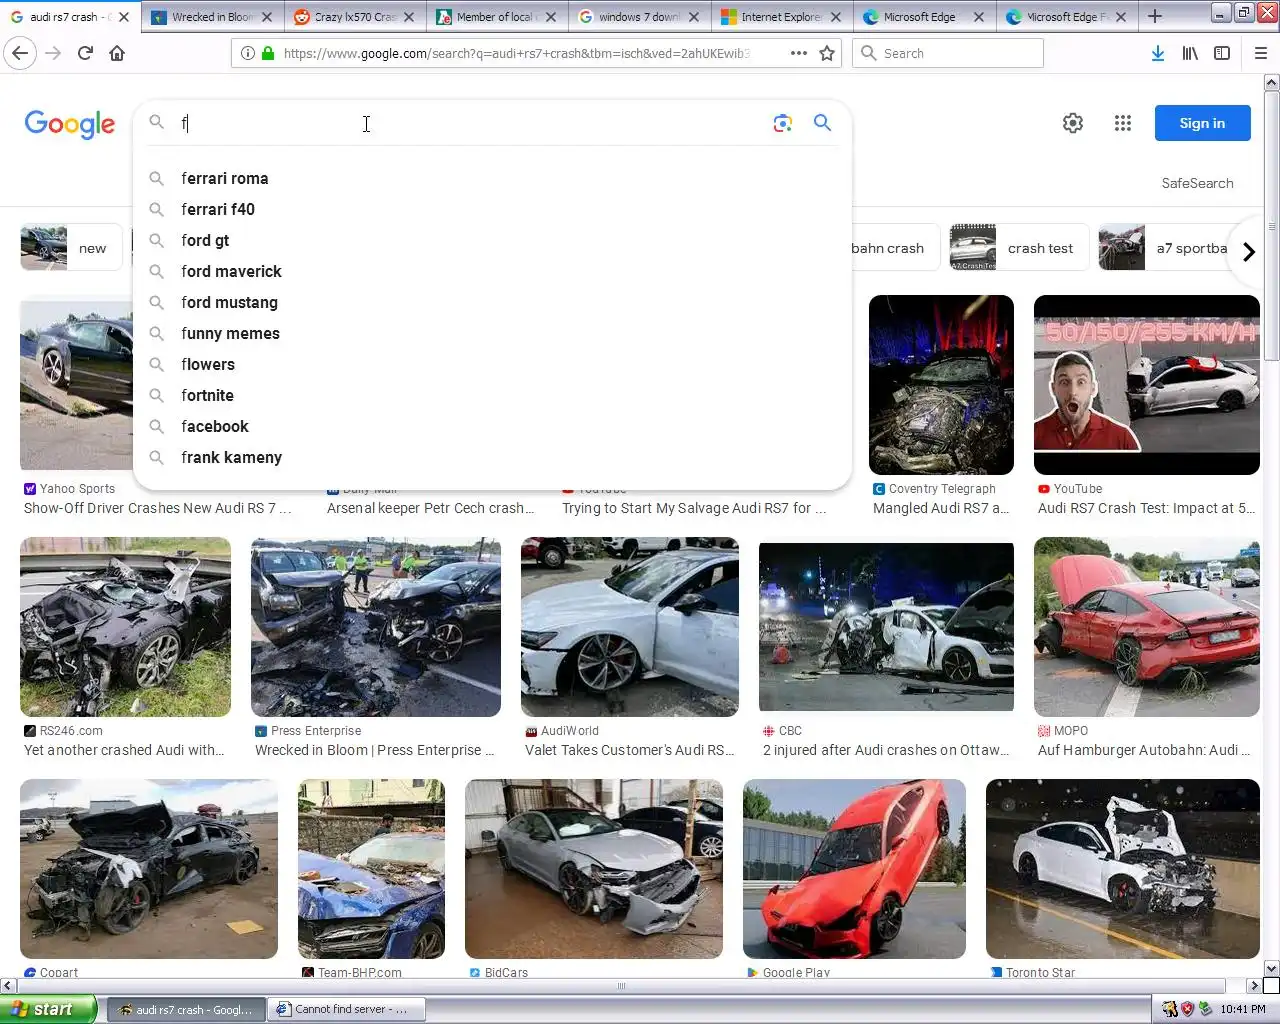This screenshot has height=1024, width=1280.
Task: Select the ferrari roma suggestion
Action: pos(492,178)
